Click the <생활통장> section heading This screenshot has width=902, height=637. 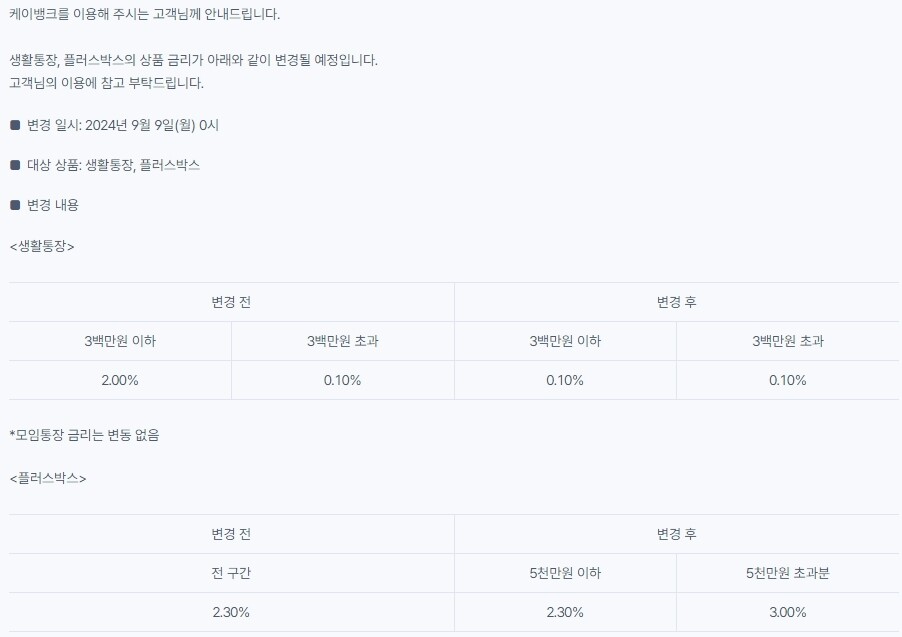42,247
